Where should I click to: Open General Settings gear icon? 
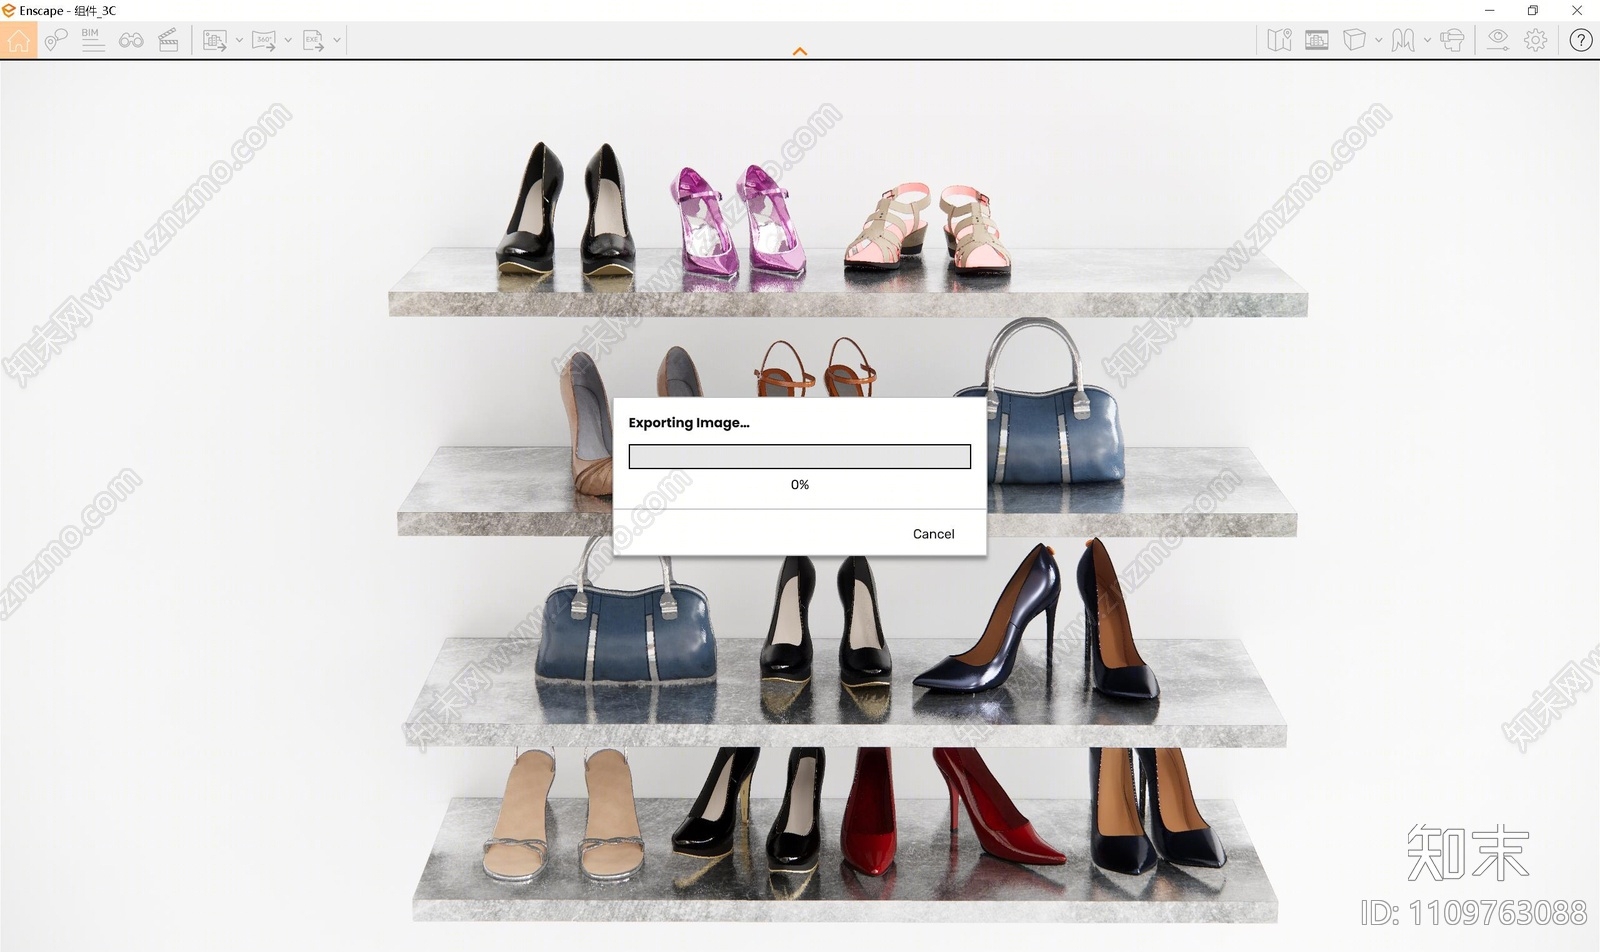1535,40
